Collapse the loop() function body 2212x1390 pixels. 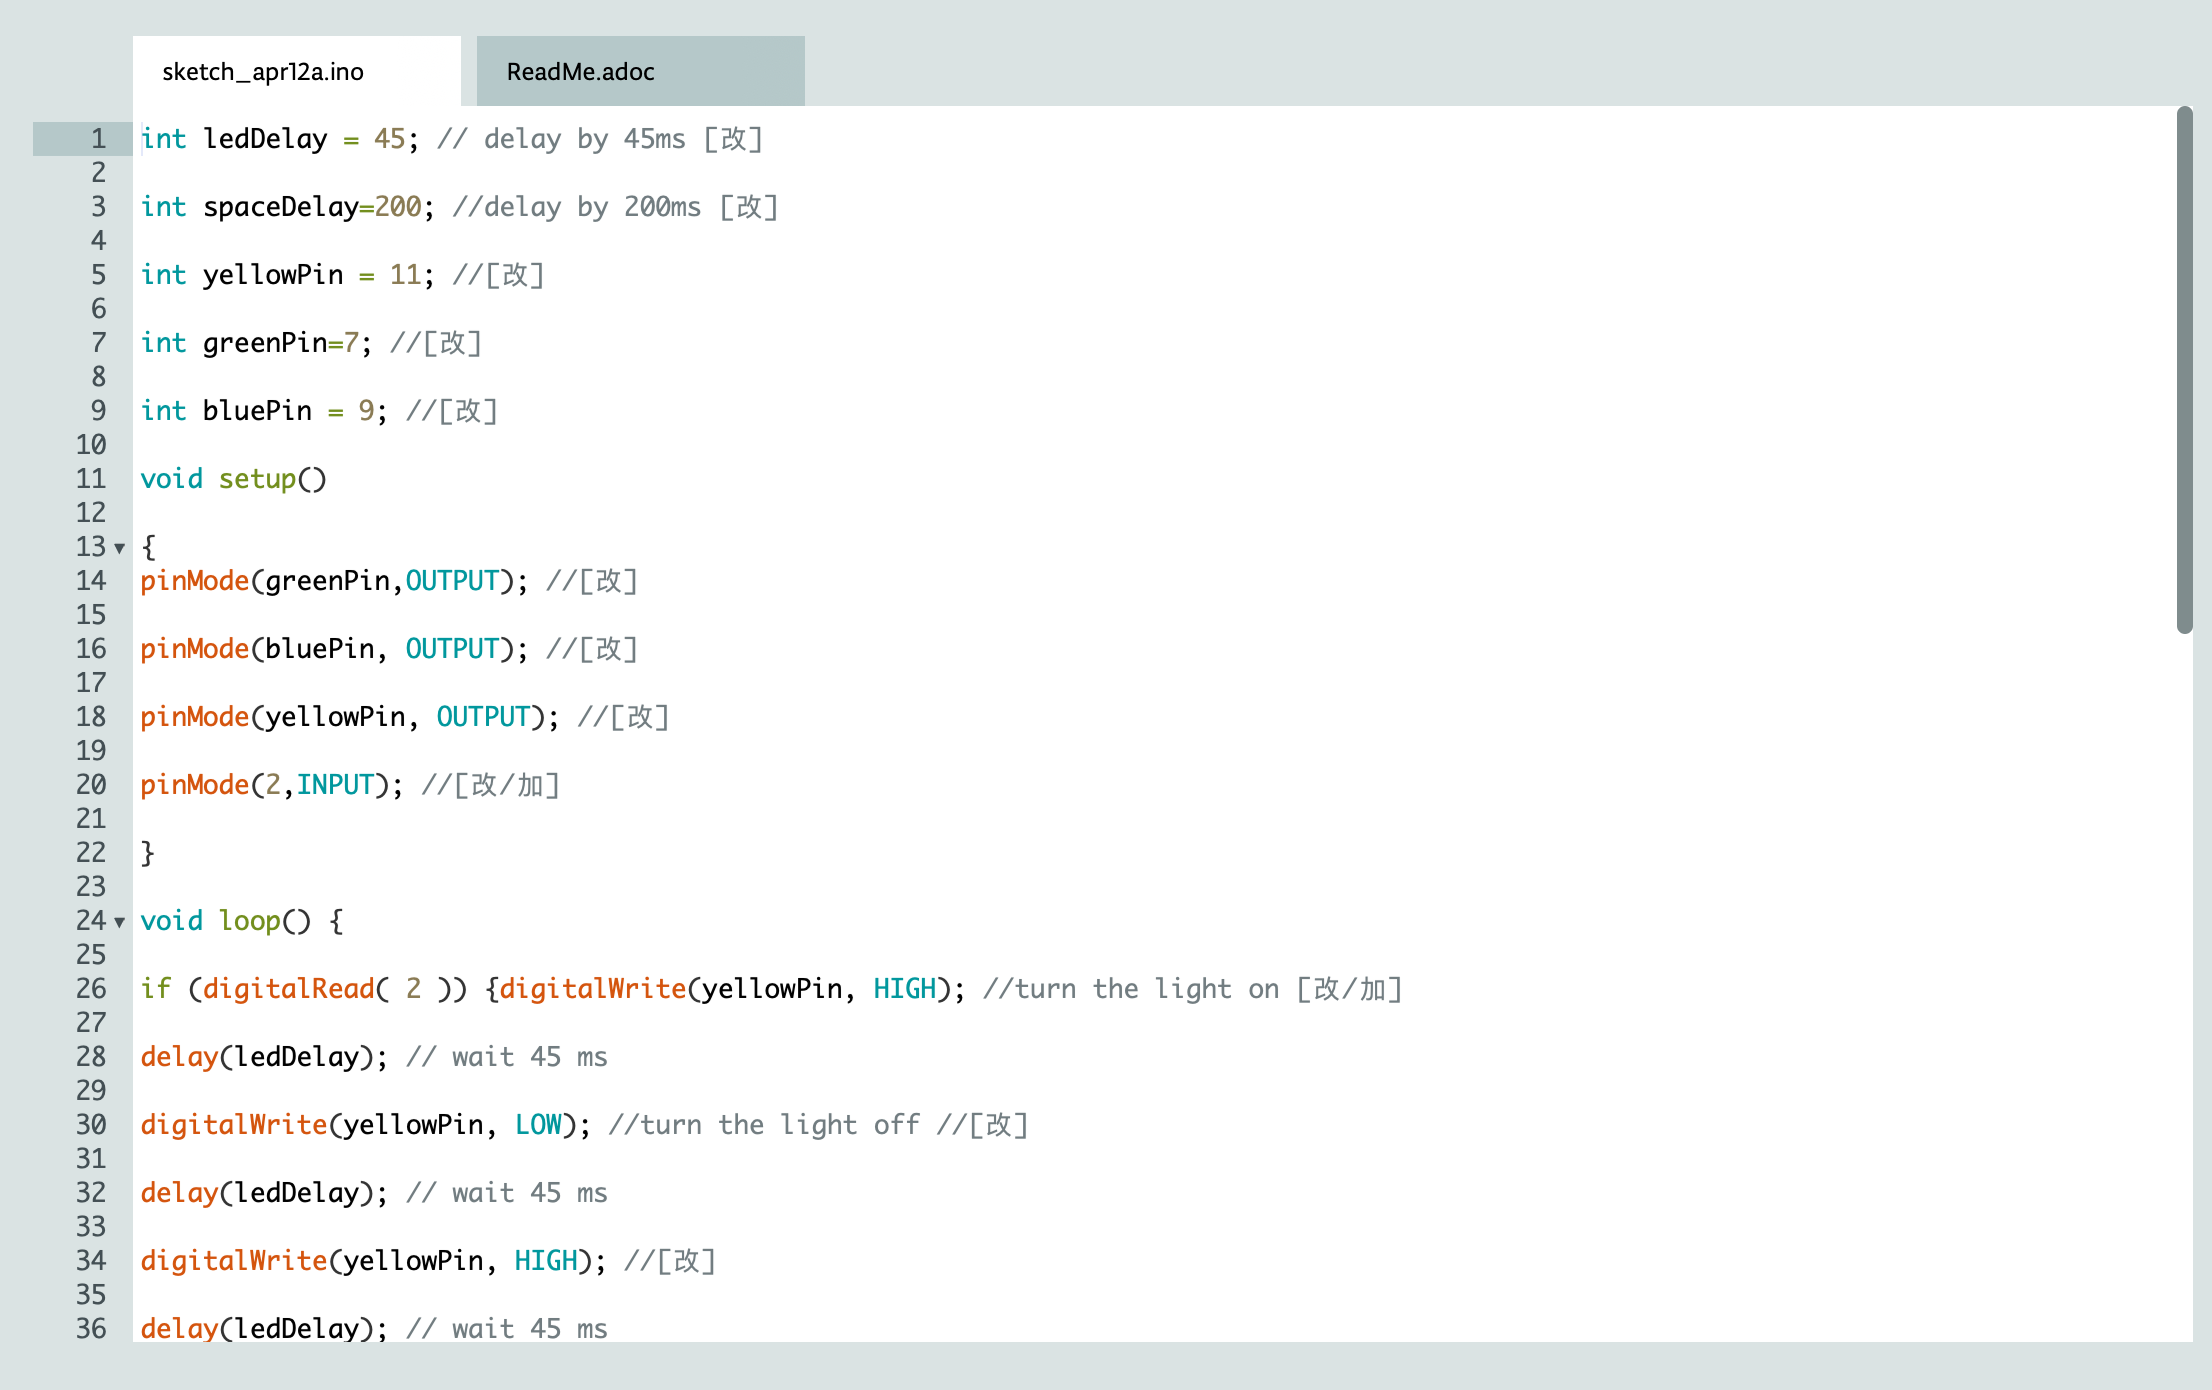pos(118,923)
